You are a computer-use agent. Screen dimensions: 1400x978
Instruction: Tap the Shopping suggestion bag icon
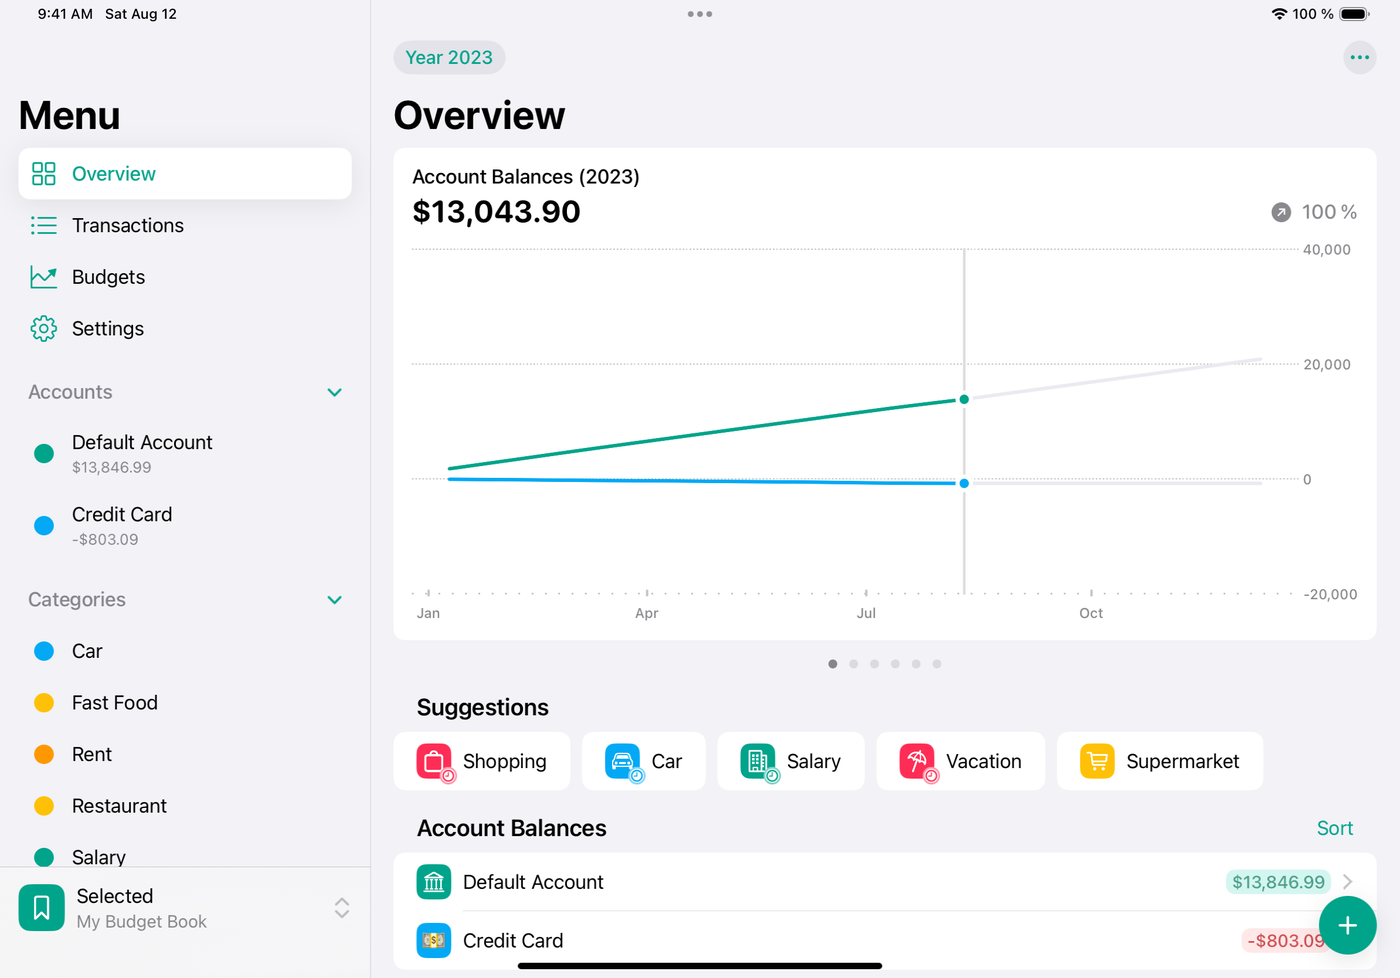434,761
